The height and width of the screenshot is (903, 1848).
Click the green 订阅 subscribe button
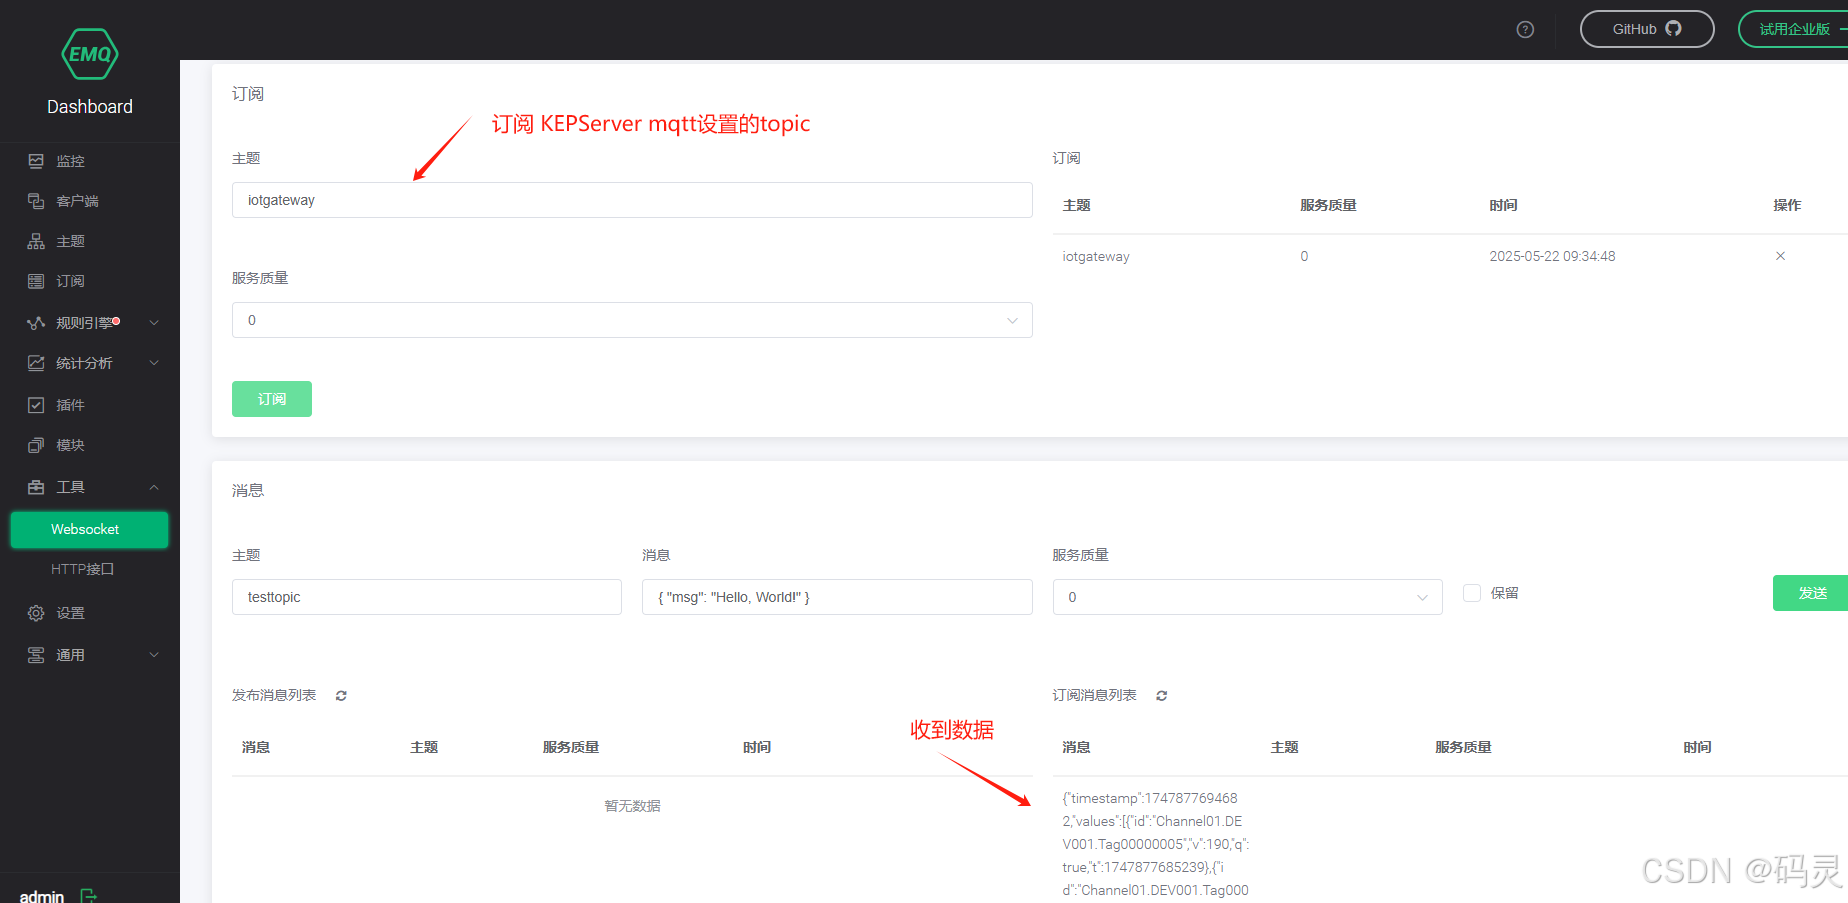pos(272,399)
